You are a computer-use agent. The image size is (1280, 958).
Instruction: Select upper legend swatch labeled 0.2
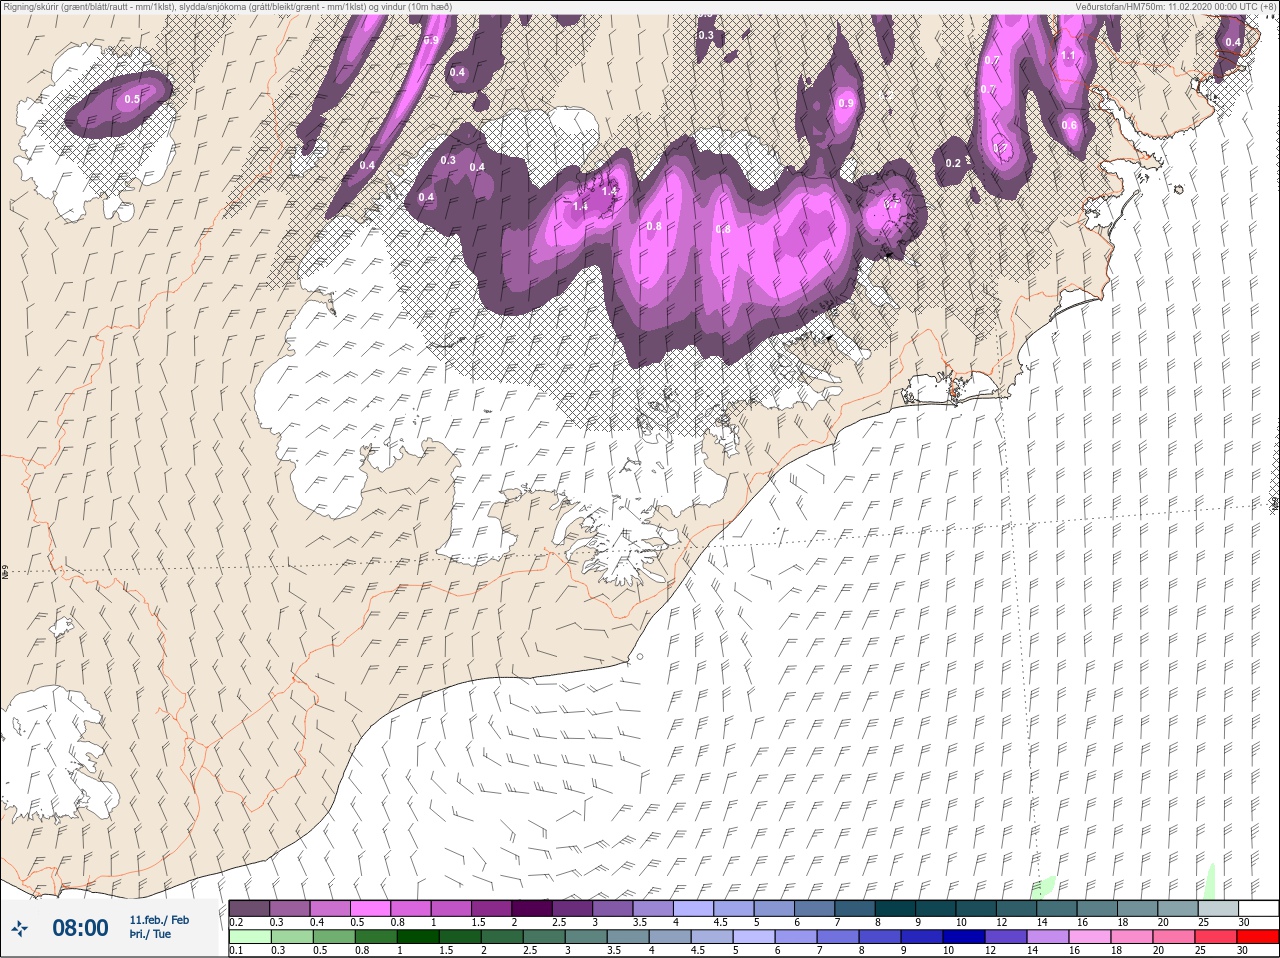tap(249, 908)
